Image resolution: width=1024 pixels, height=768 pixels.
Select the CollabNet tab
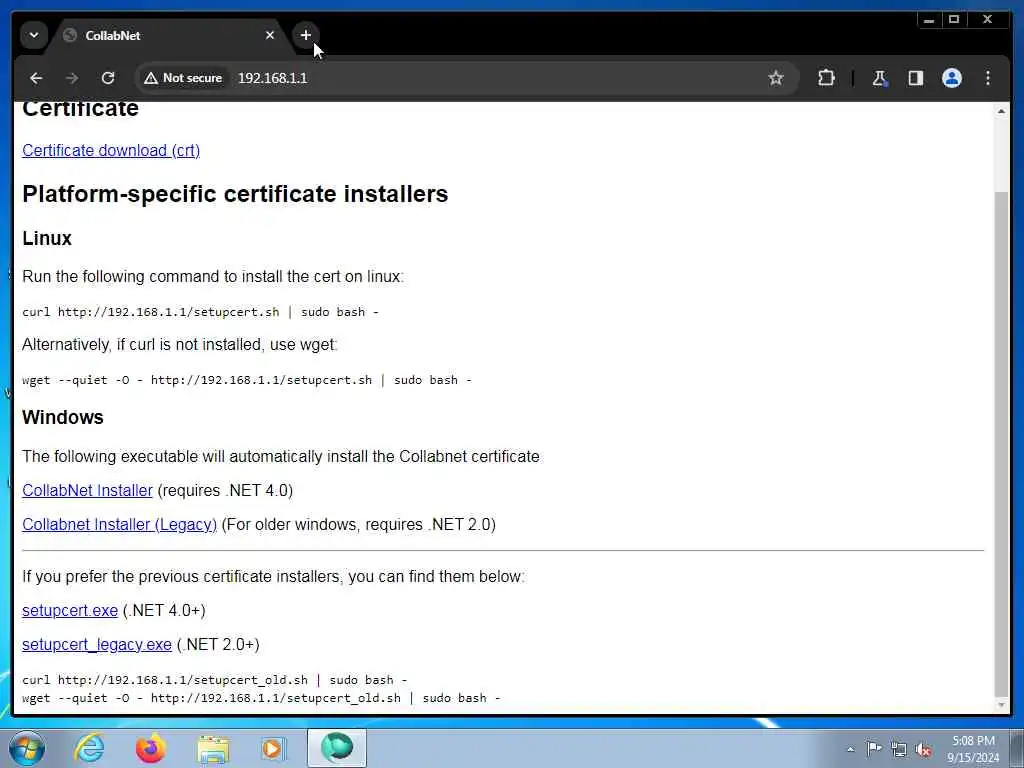170,35
